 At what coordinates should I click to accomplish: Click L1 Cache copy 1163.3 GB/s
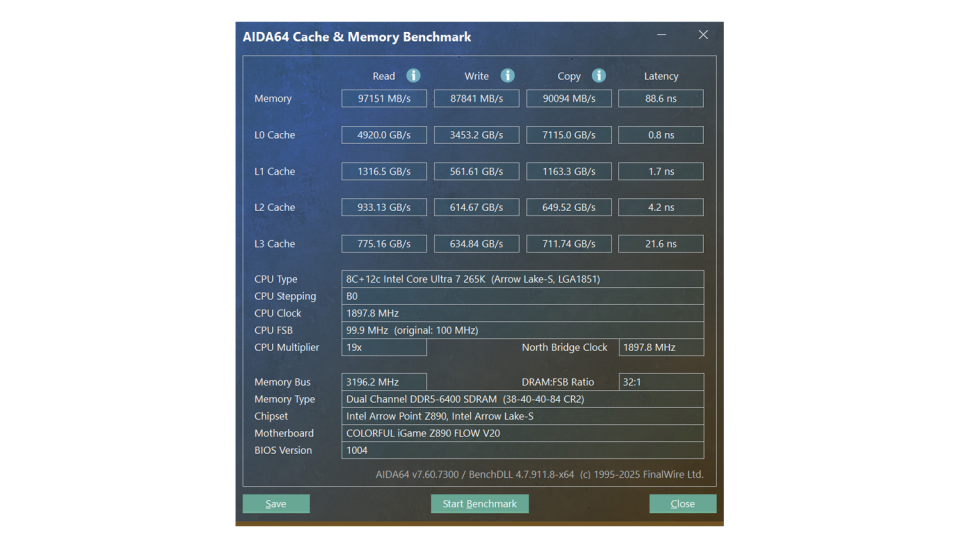click(569, 171)
